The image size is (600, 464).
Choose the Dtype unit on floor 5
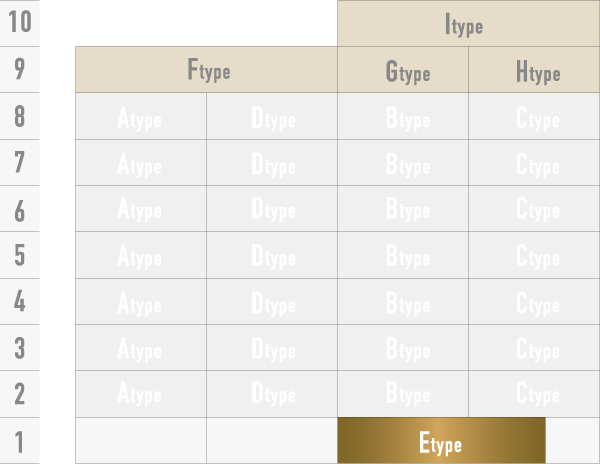point(272,255)
